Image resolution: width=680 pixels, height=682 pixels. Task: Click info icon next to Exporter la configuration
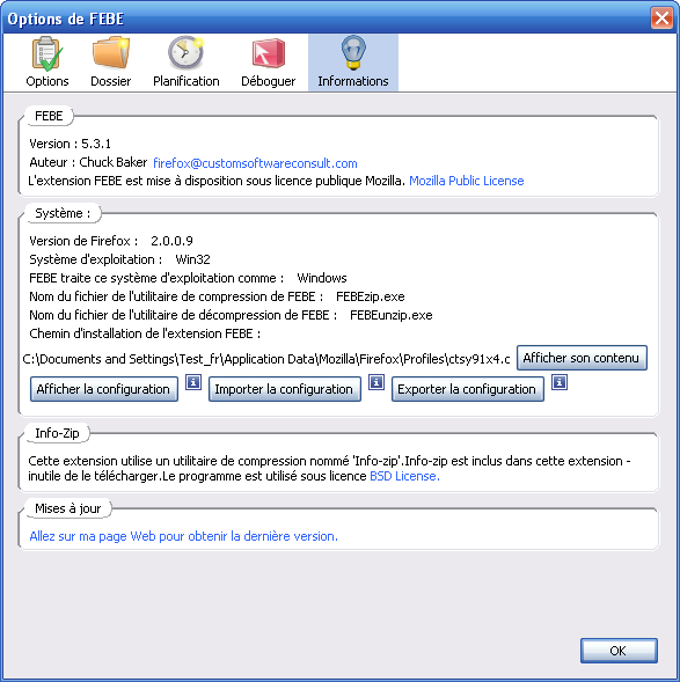point(559,382)
